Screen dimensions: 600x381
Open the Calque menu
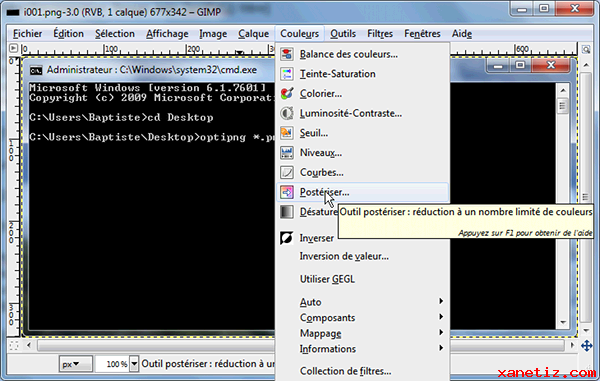pos(253,34)
